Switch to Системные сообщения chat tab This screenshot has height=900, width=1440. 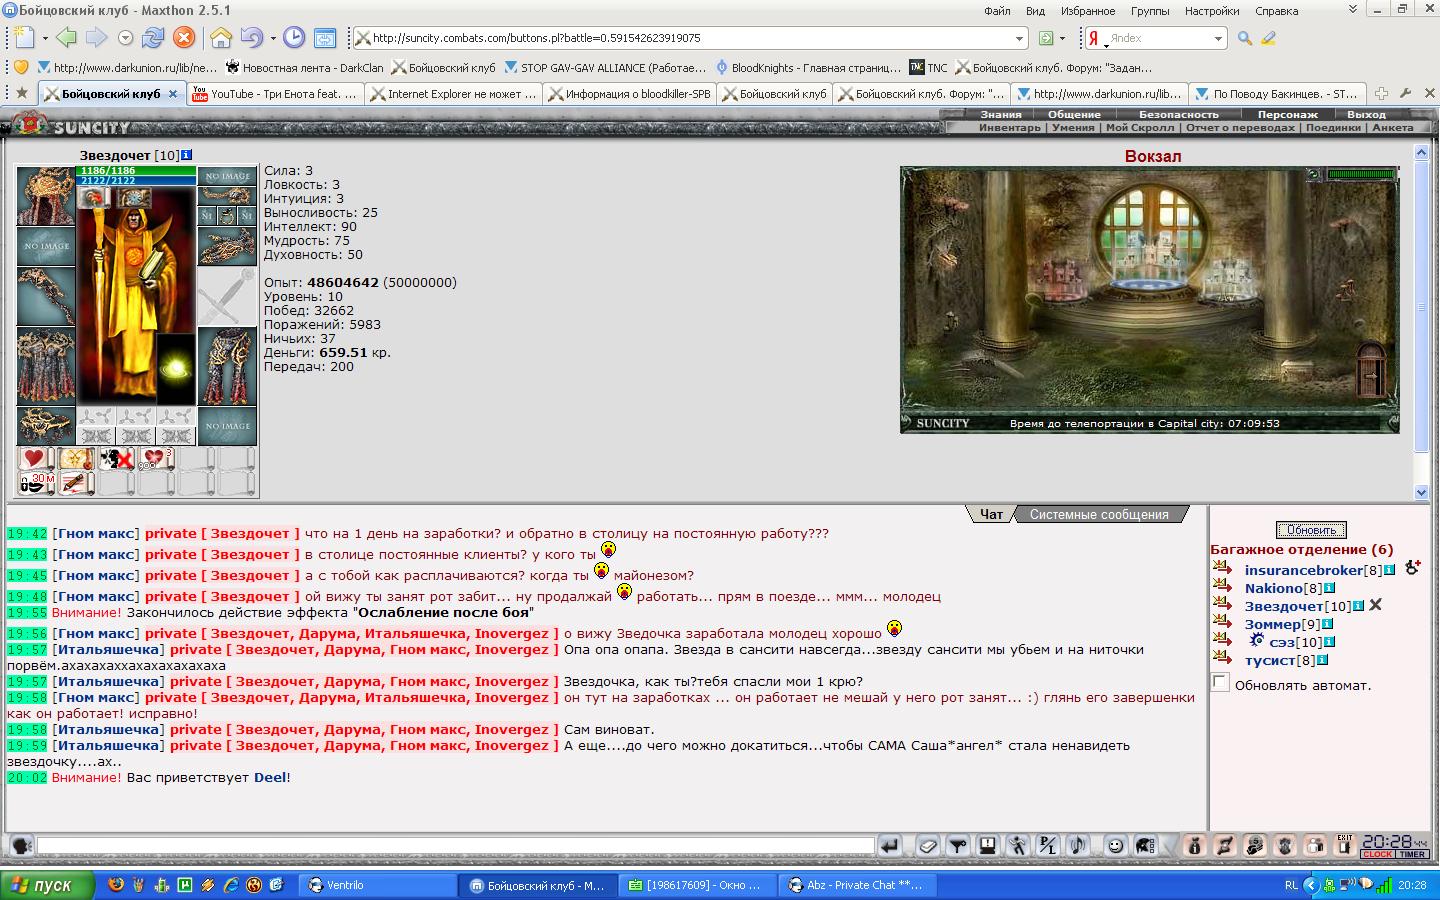point(1099,514)
